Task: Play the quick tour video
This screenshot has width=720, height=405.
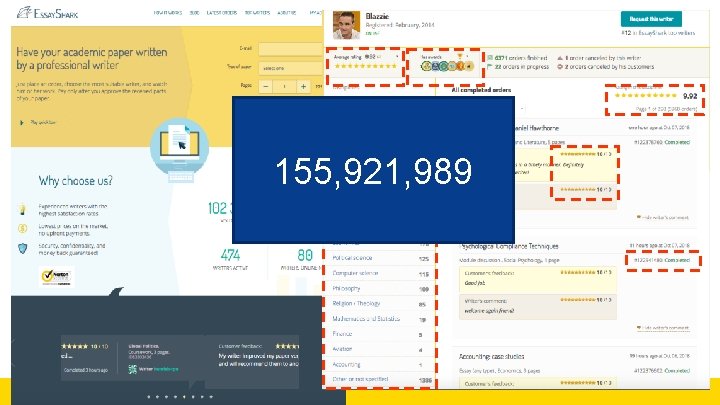Action: (39, 123)
